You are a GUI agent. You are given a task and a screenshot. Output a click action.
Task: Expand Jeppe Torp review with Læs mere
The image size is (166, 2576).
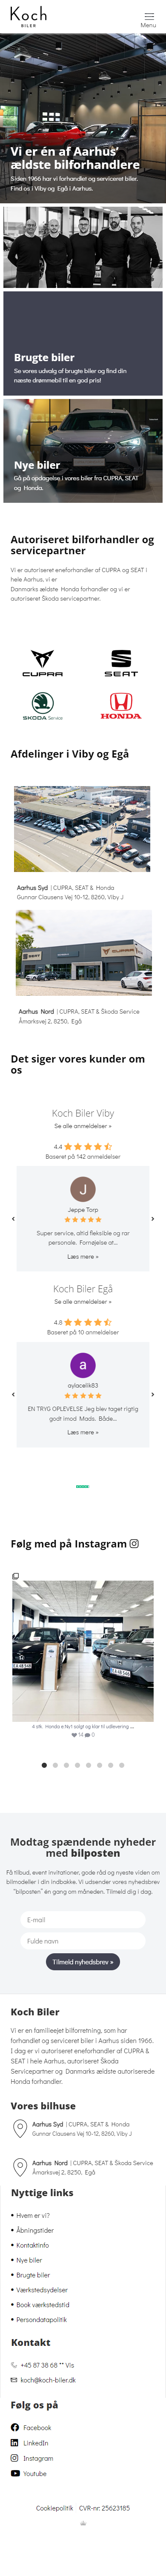click(x=83, y=1257)
